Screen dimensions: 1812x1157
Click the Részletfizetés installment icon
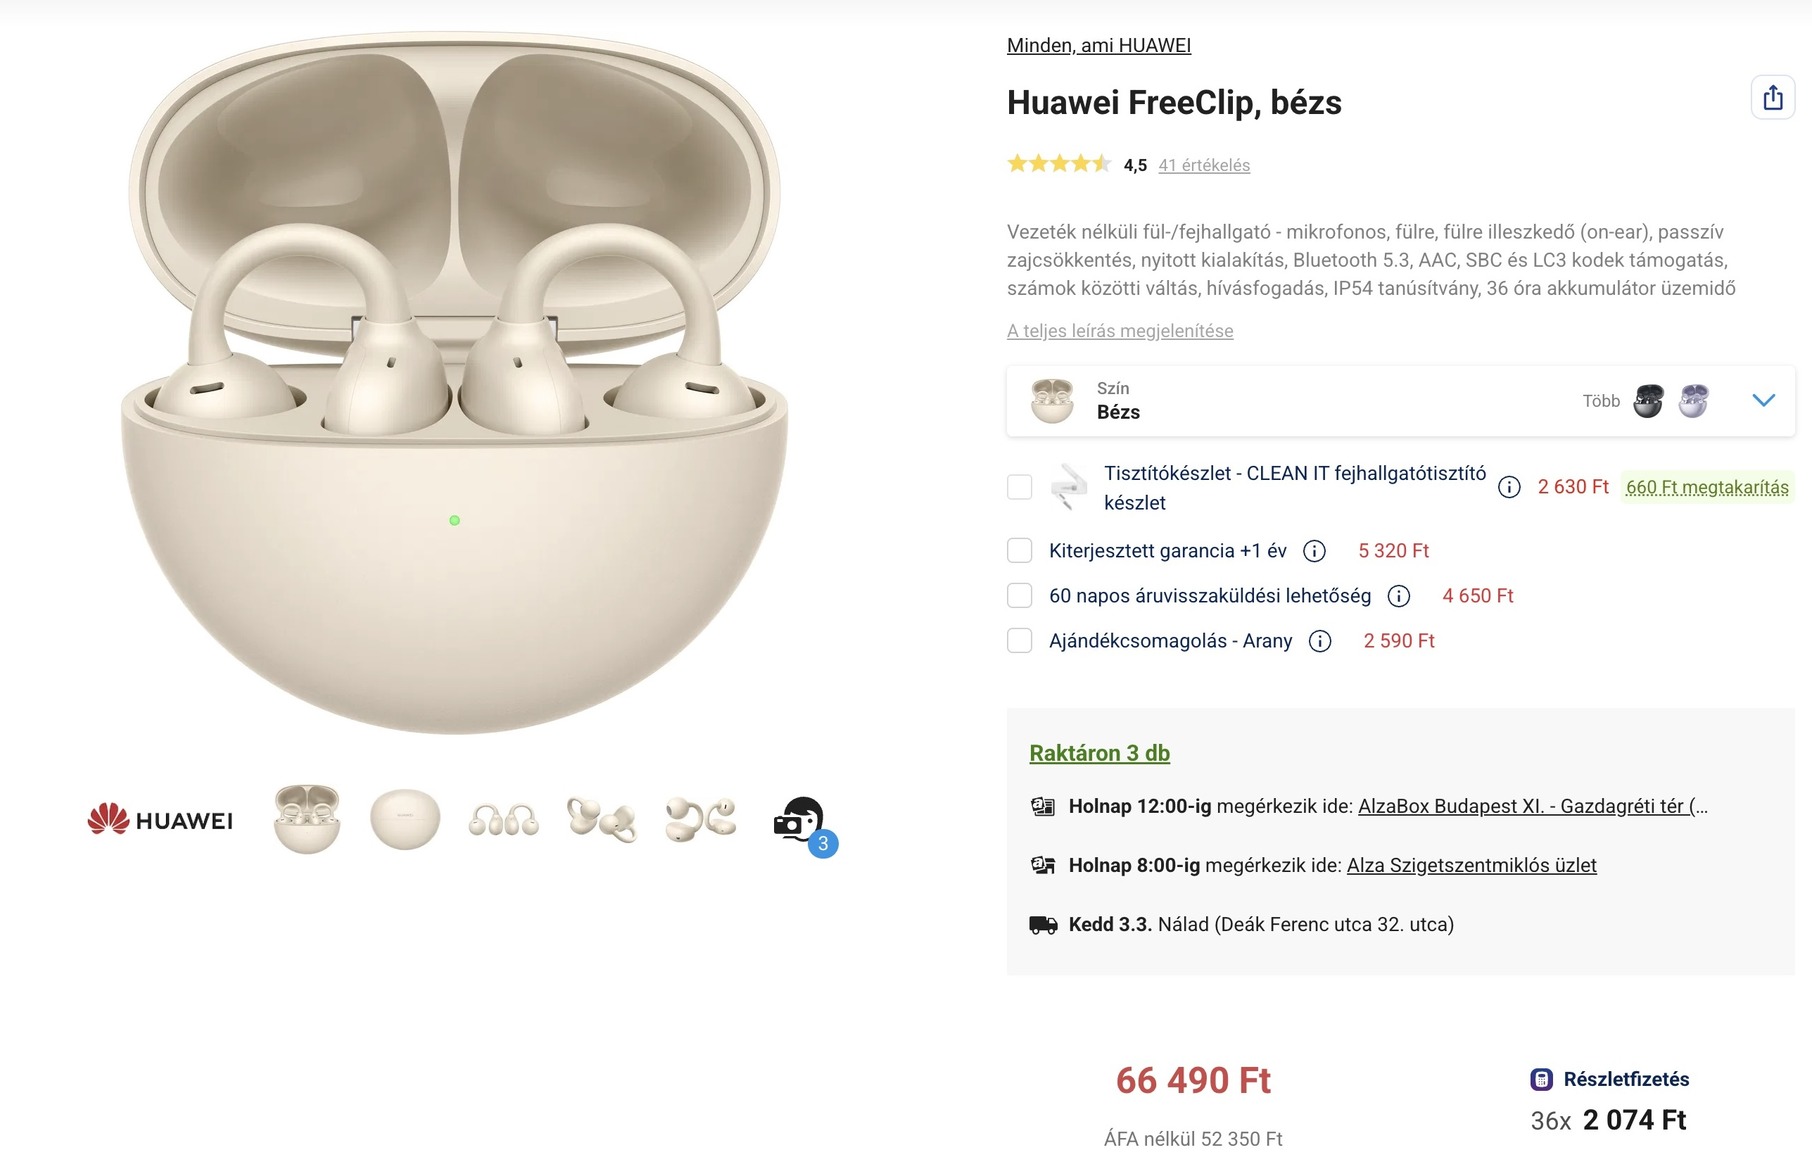(x=1541, y=1079)
